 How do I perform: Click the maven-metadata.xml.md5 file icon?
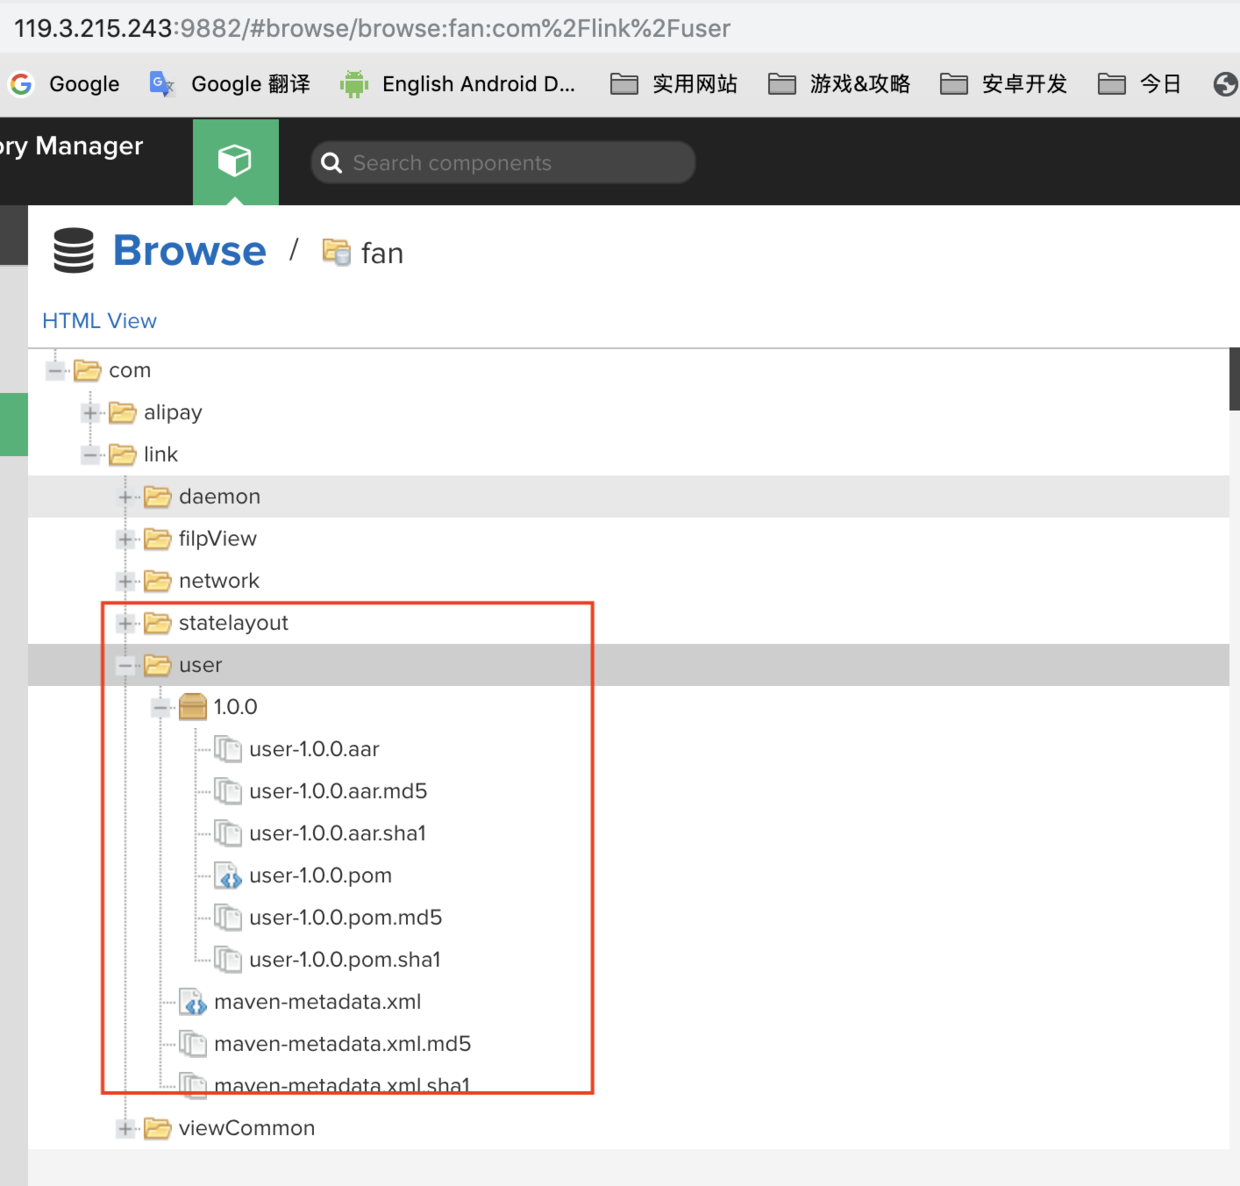[193, 1043]
